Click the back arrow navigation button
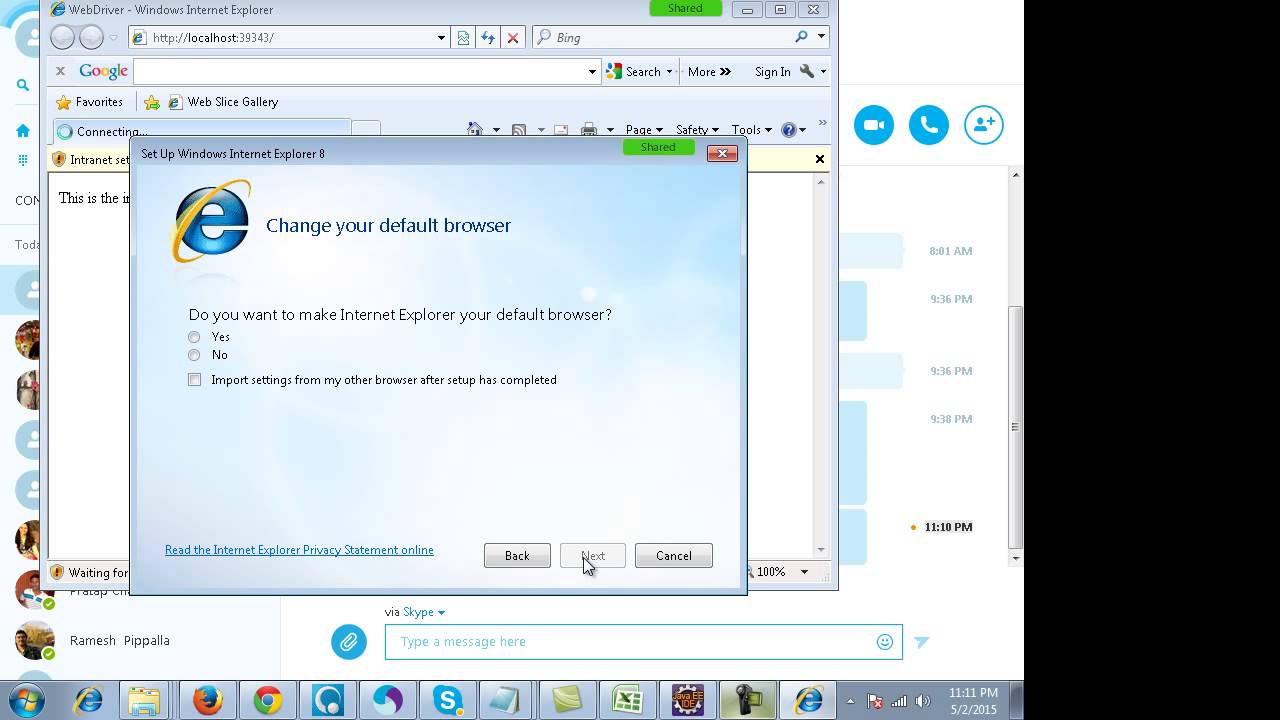This screenshot has width=1280, height=720. 63,38
